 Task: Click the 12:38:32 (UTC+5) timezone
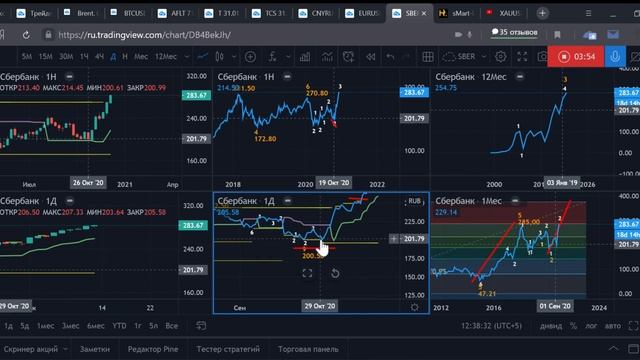[x=491, y=326]
